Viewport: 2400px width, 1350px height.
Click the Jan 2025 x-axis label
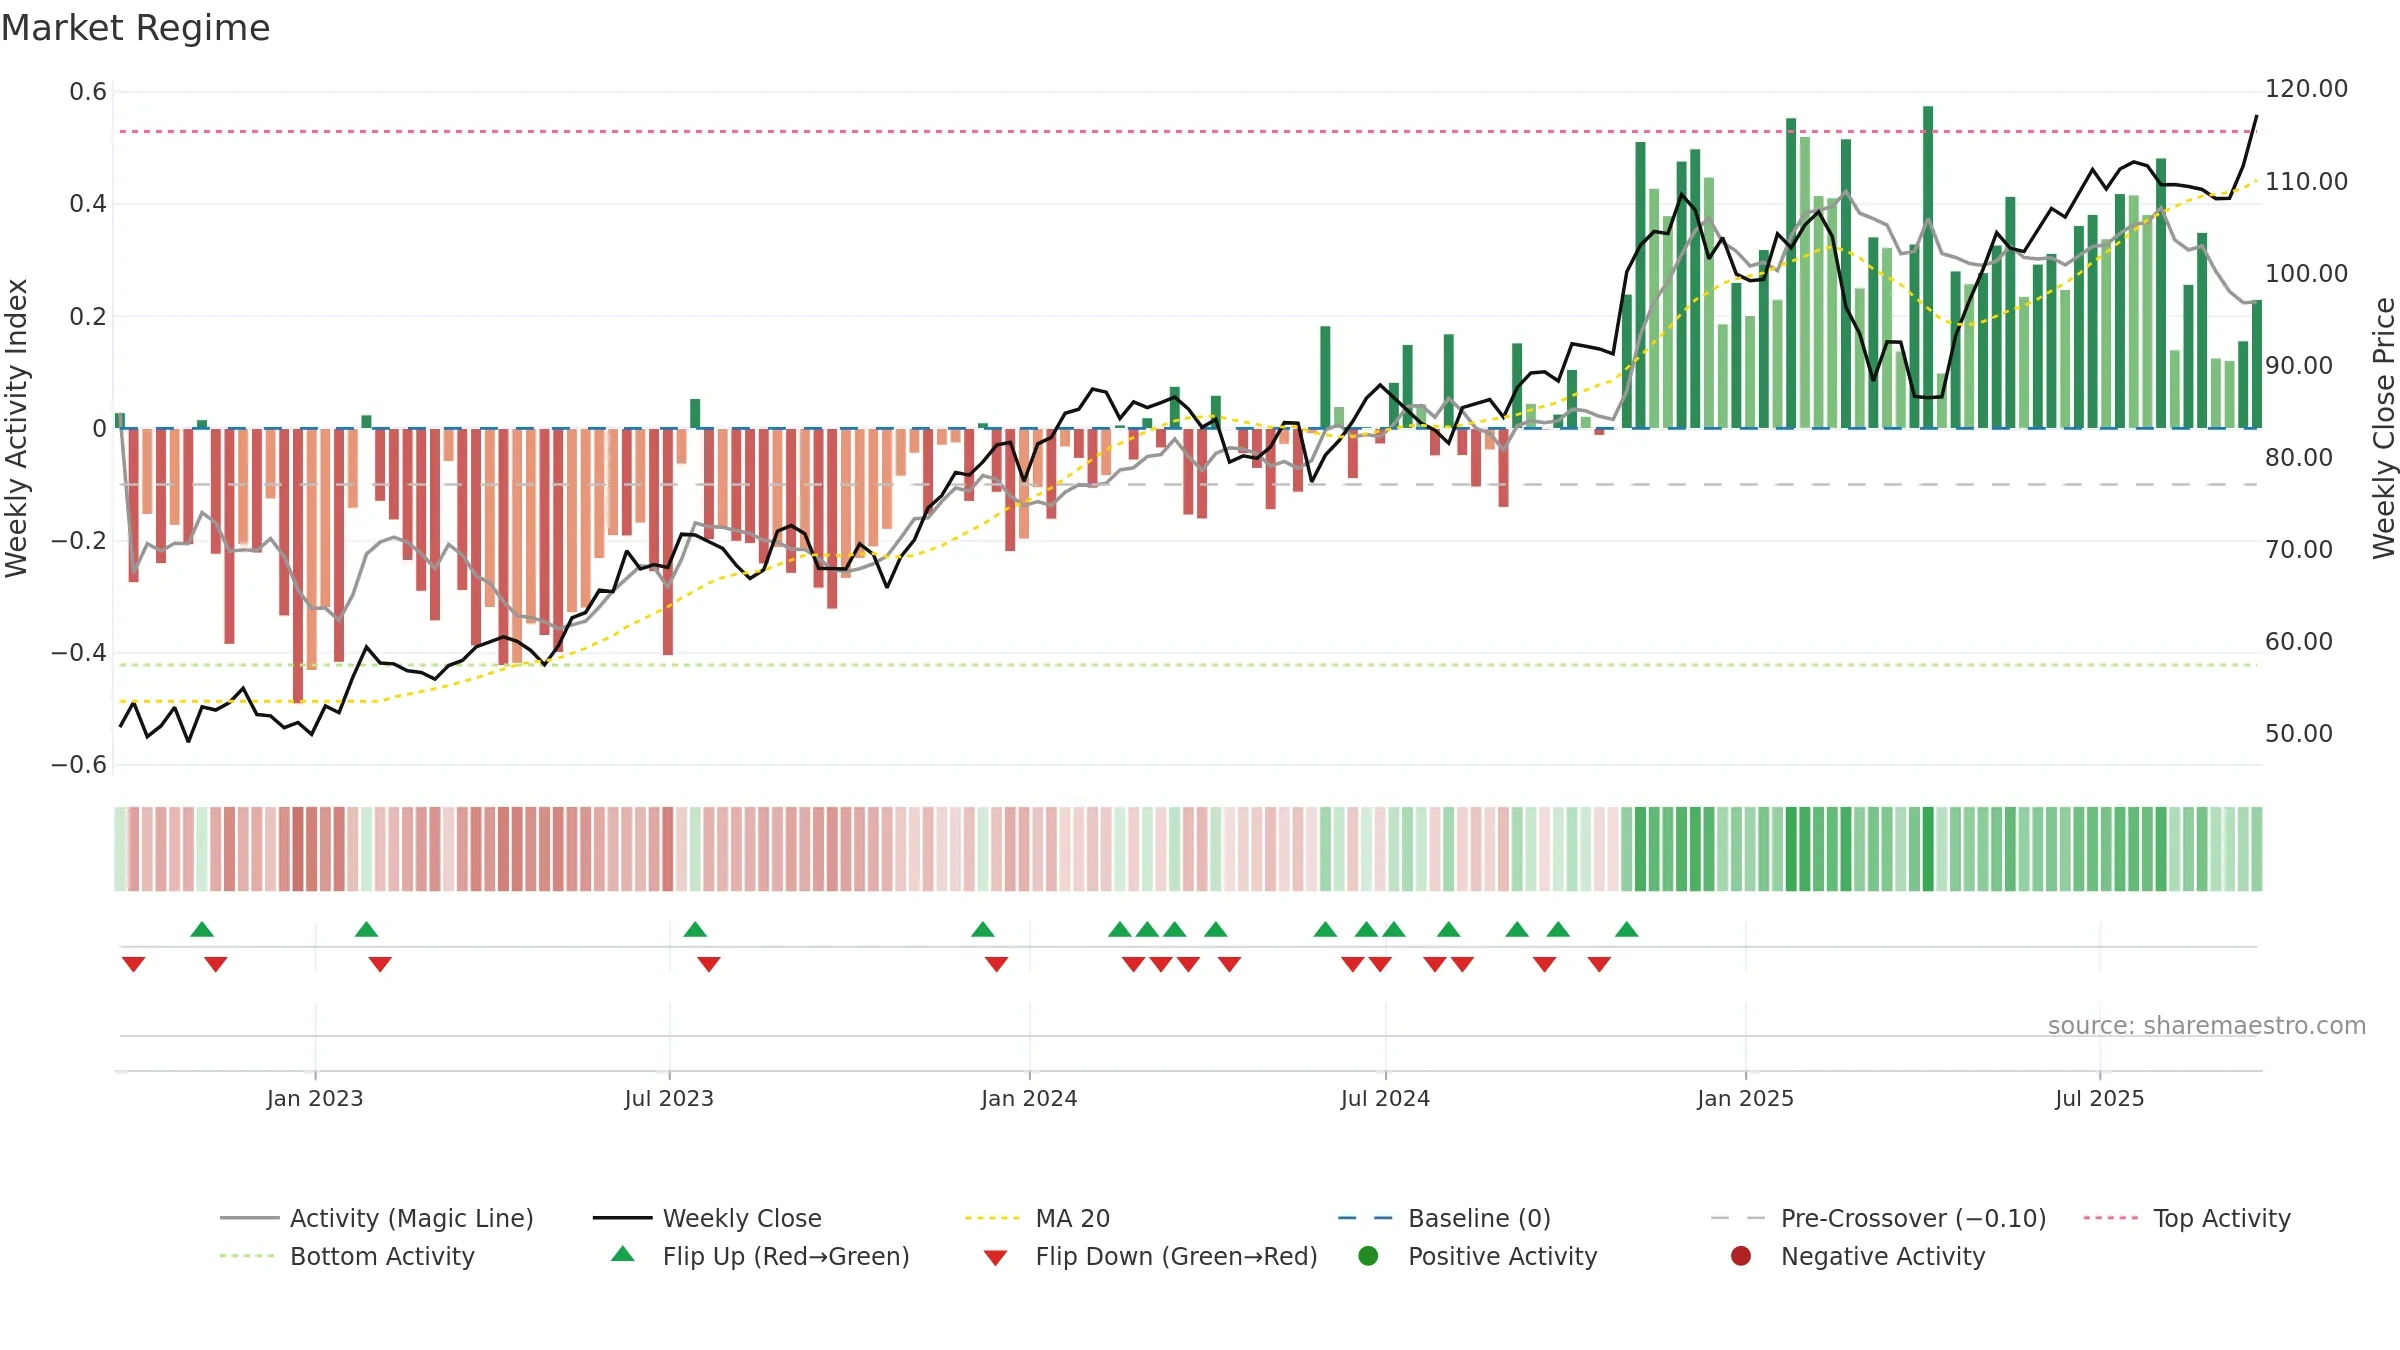pyautogui.click(x=1745, y=1098)
